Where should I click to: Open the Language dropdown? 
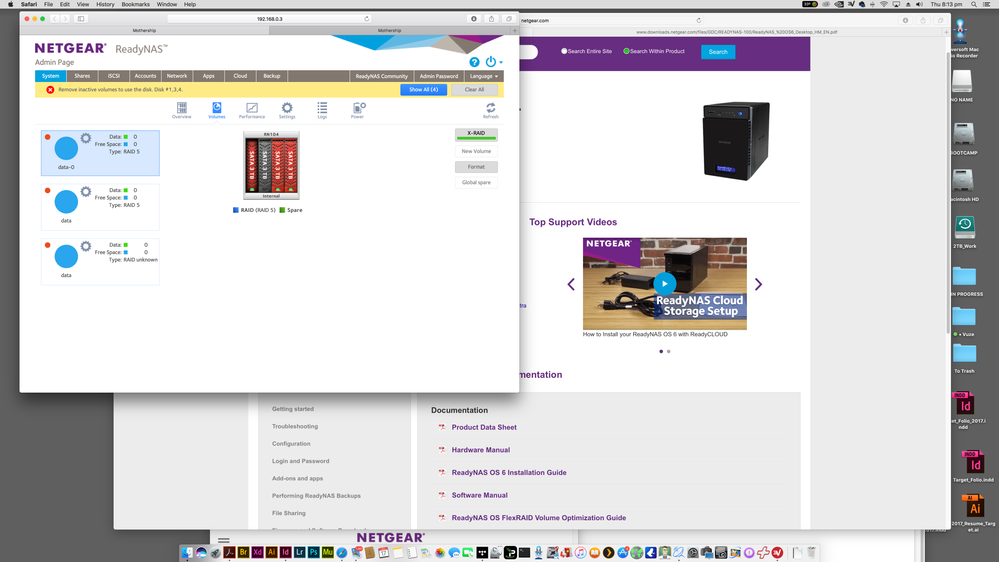[x=484, y=76]
